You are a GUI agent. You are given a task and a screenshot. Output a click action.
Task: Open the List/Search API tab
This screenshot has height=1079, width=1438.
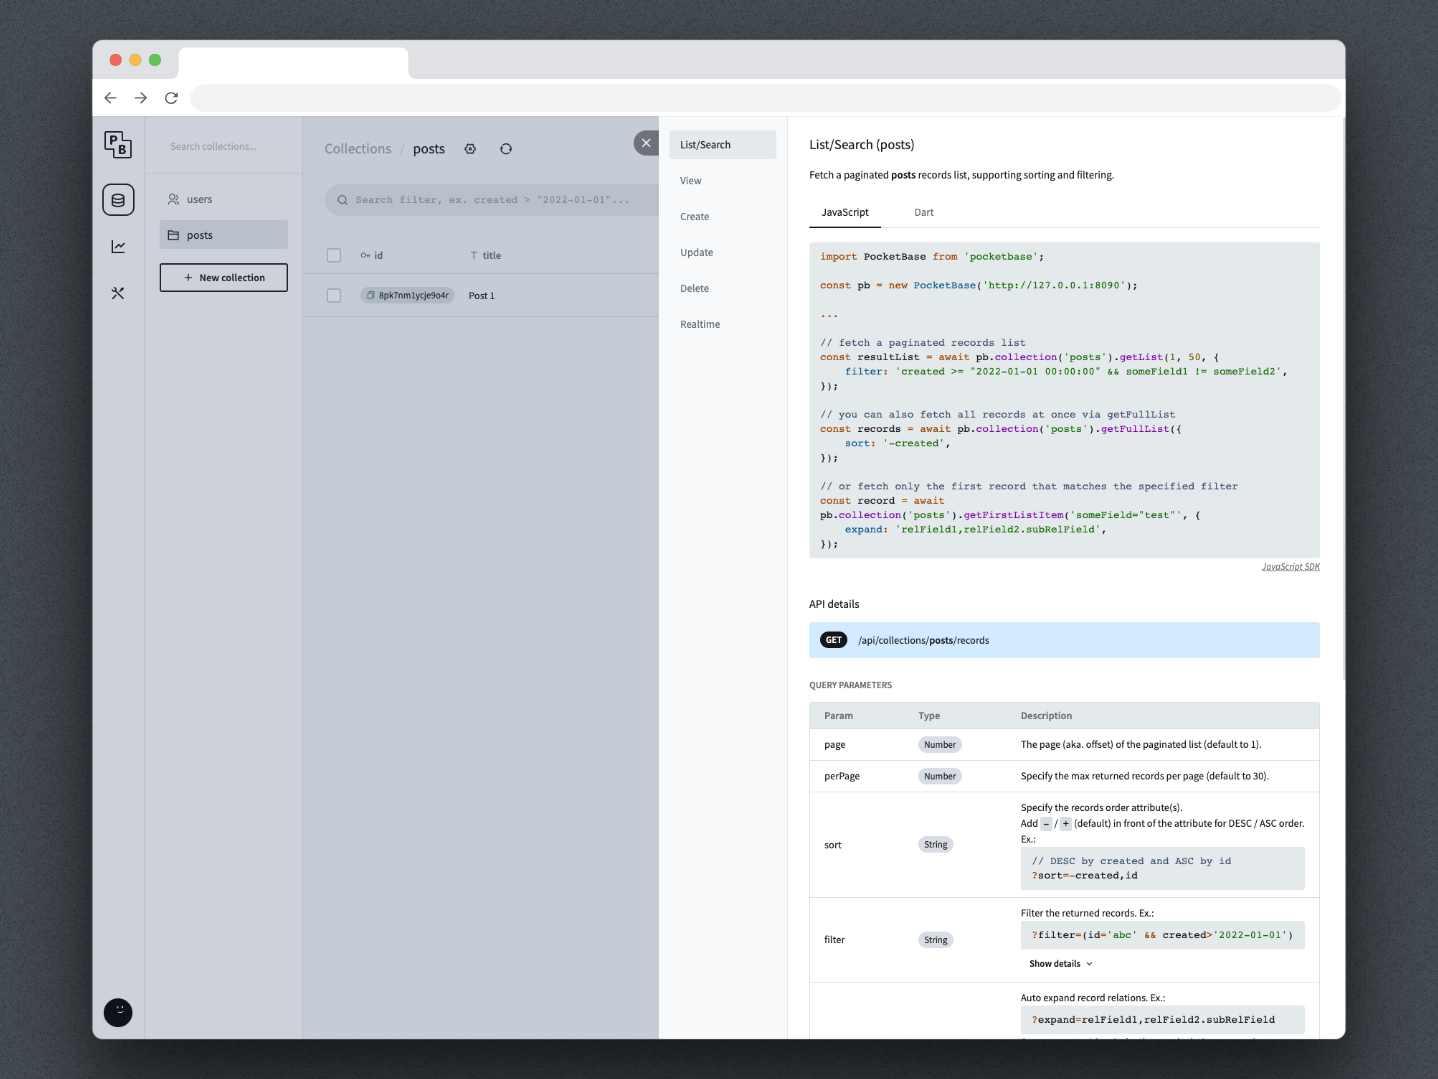tap(722, 144)
